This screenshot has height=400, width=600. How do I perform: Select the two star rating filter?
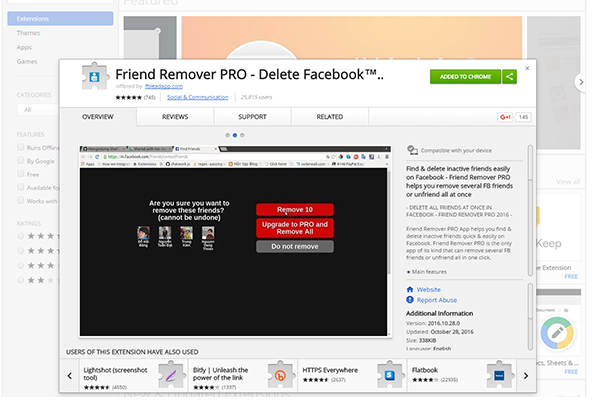21,280
